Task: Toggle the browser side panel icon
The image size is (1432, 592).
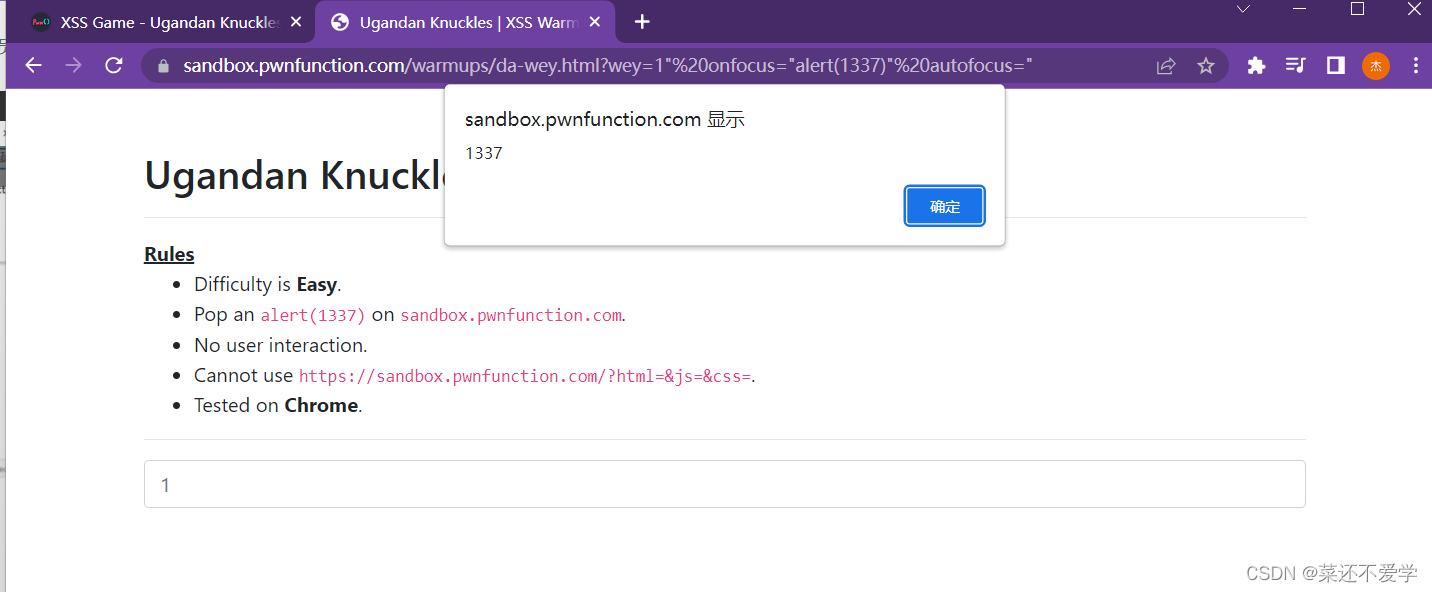Action: click(1335, 66)
